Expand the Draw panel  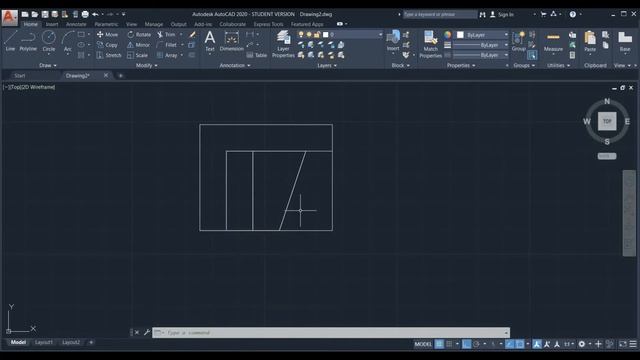point(48,65)
